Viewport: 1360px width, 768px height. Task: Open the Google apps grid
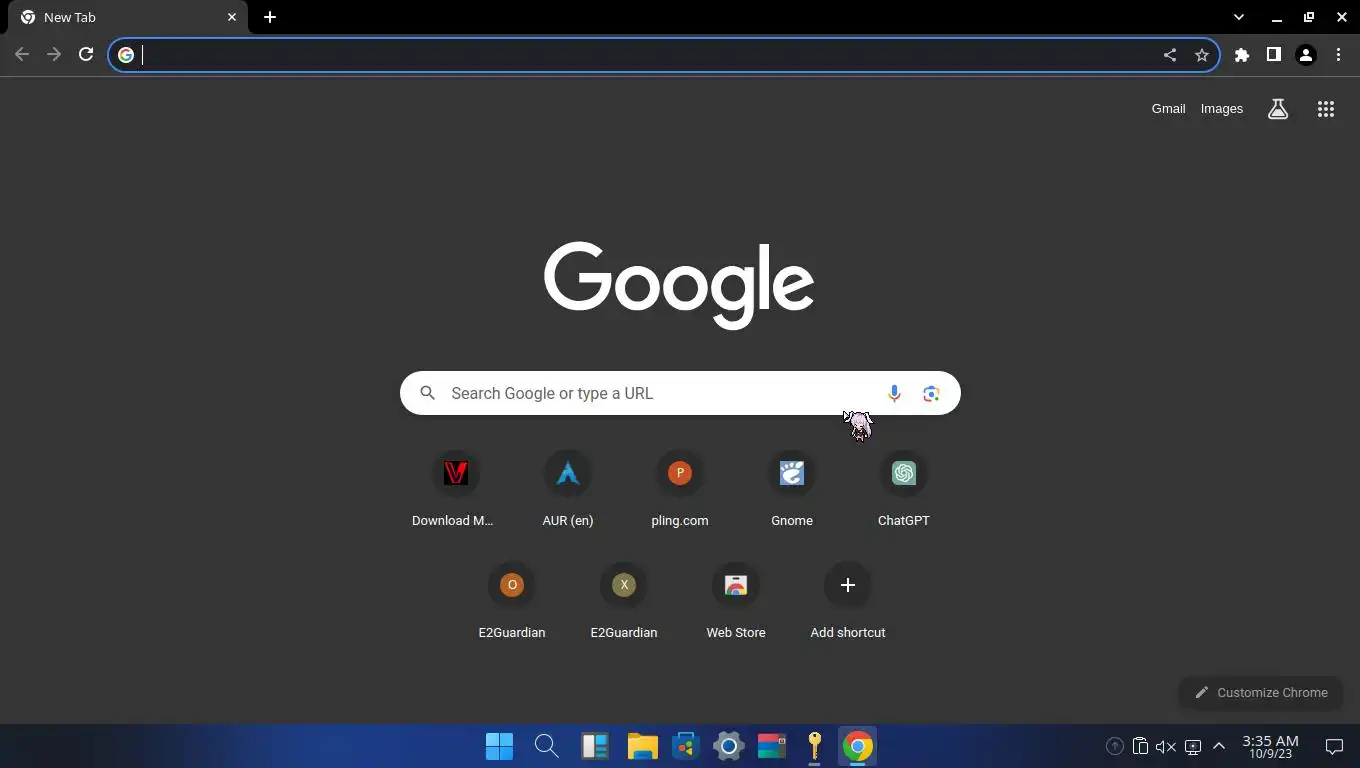1326,109
